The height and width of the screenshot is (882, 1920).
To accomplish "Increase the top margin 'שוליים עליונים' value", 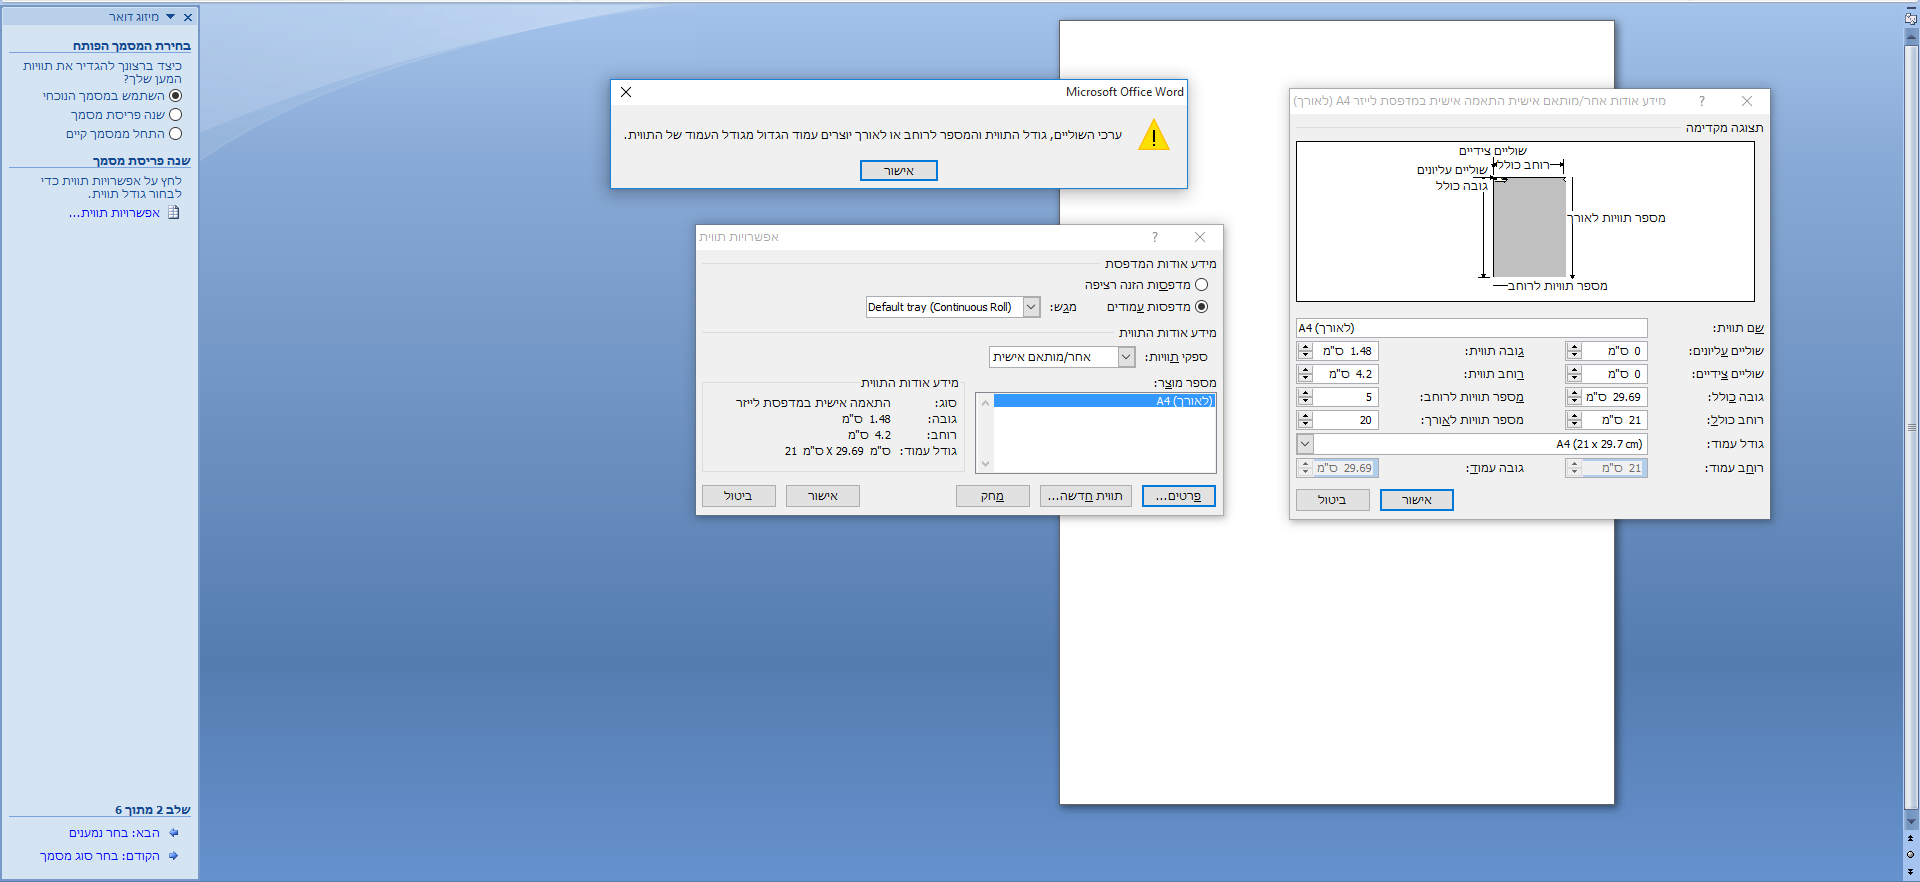I will (x=1575, y=347).
